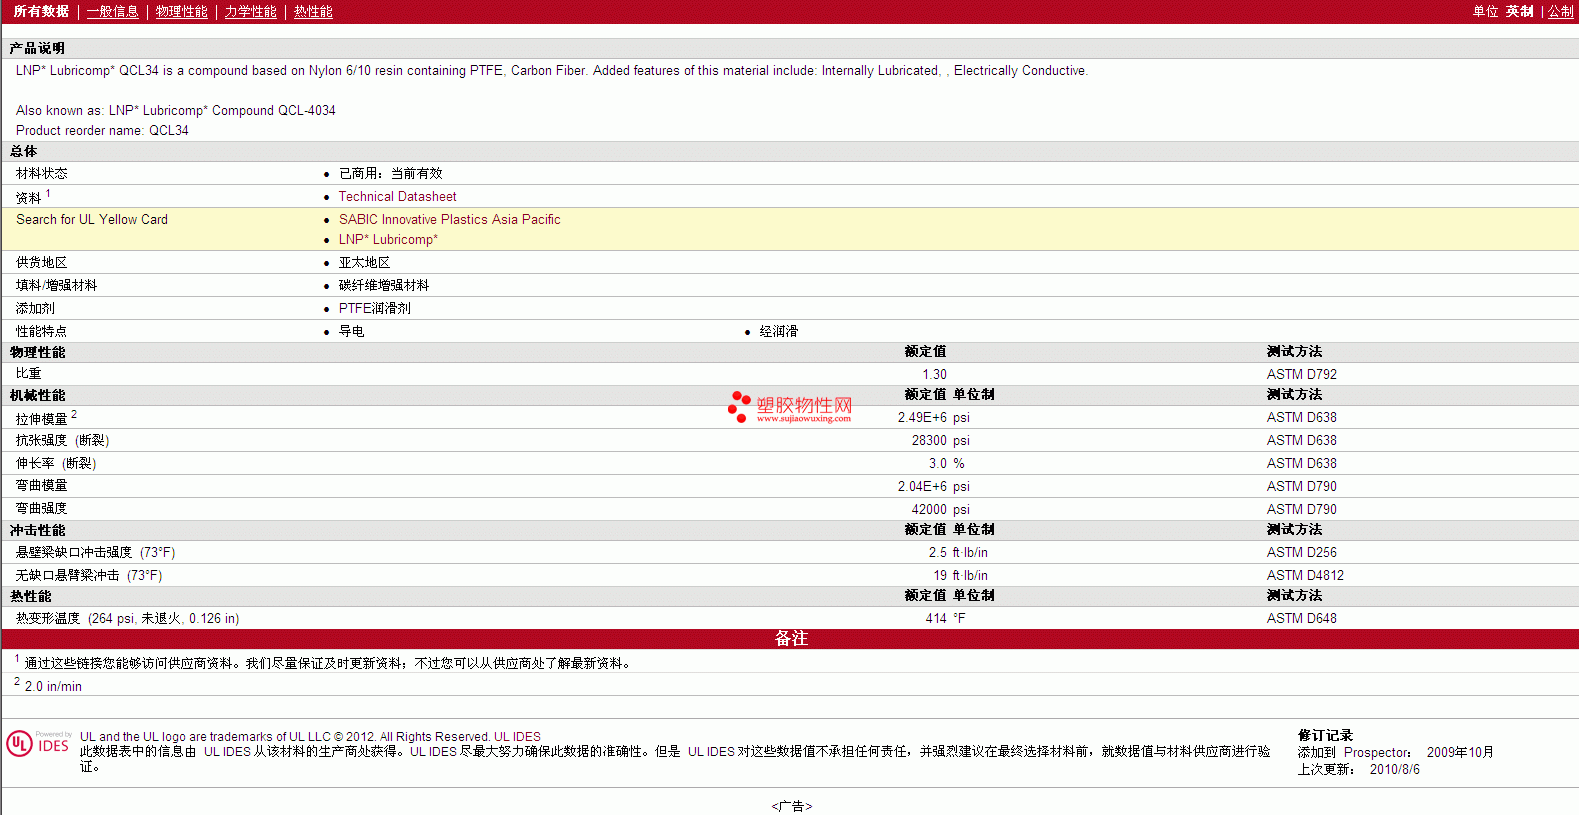
Task: Click the Search for UL Yellow Card label
Action: (x=92, y=220)
